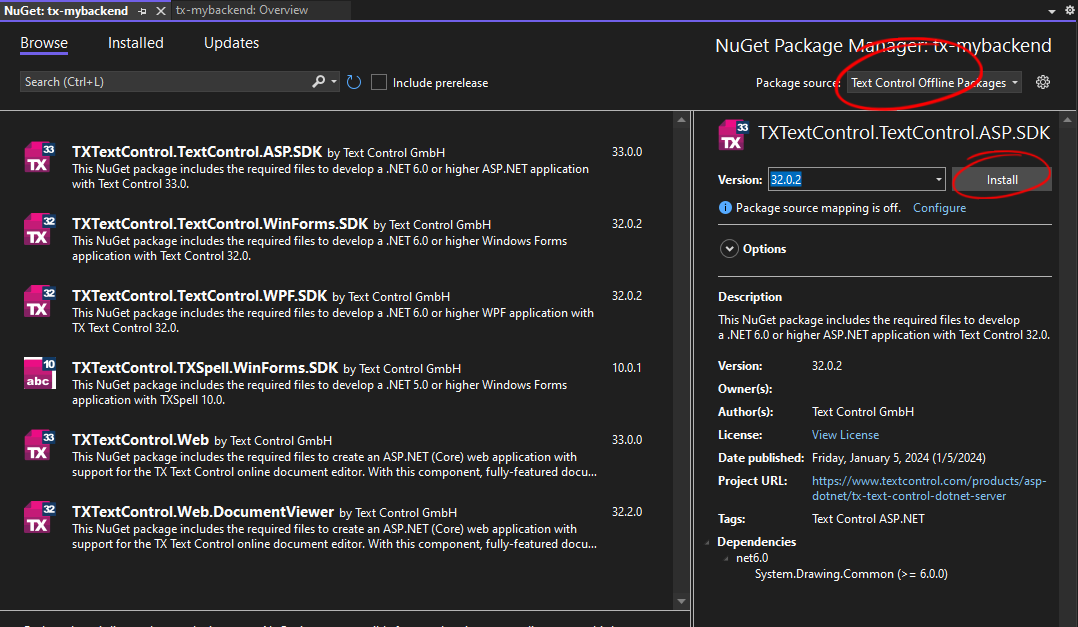Click the pin icon on the NuGet tab
This screenshot has width=1078, height=627.
142,11
